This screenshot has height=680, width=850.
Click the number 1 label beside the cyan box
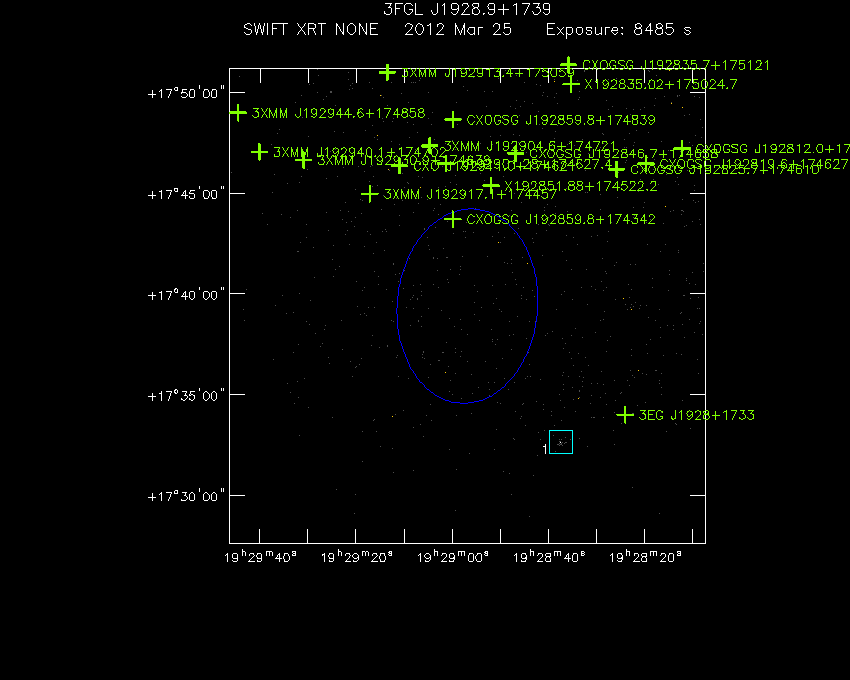[x=545, y=449]
